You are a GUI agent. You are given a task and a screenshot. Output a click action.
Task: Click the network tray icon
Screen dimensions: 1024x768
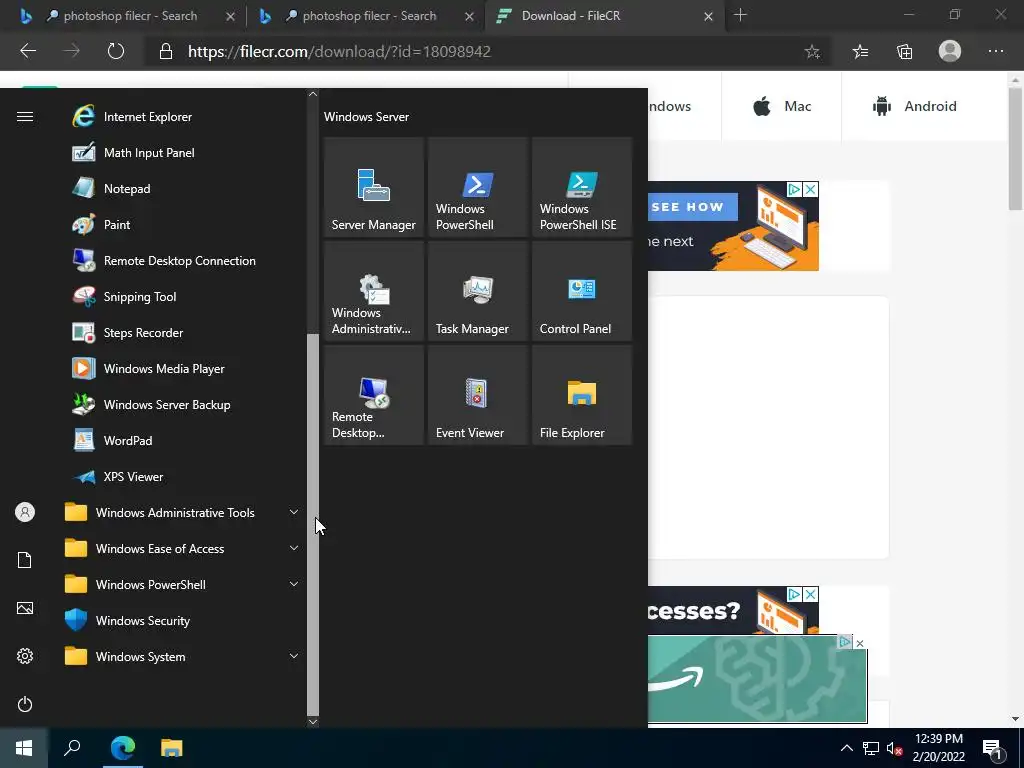click(871, 748)
